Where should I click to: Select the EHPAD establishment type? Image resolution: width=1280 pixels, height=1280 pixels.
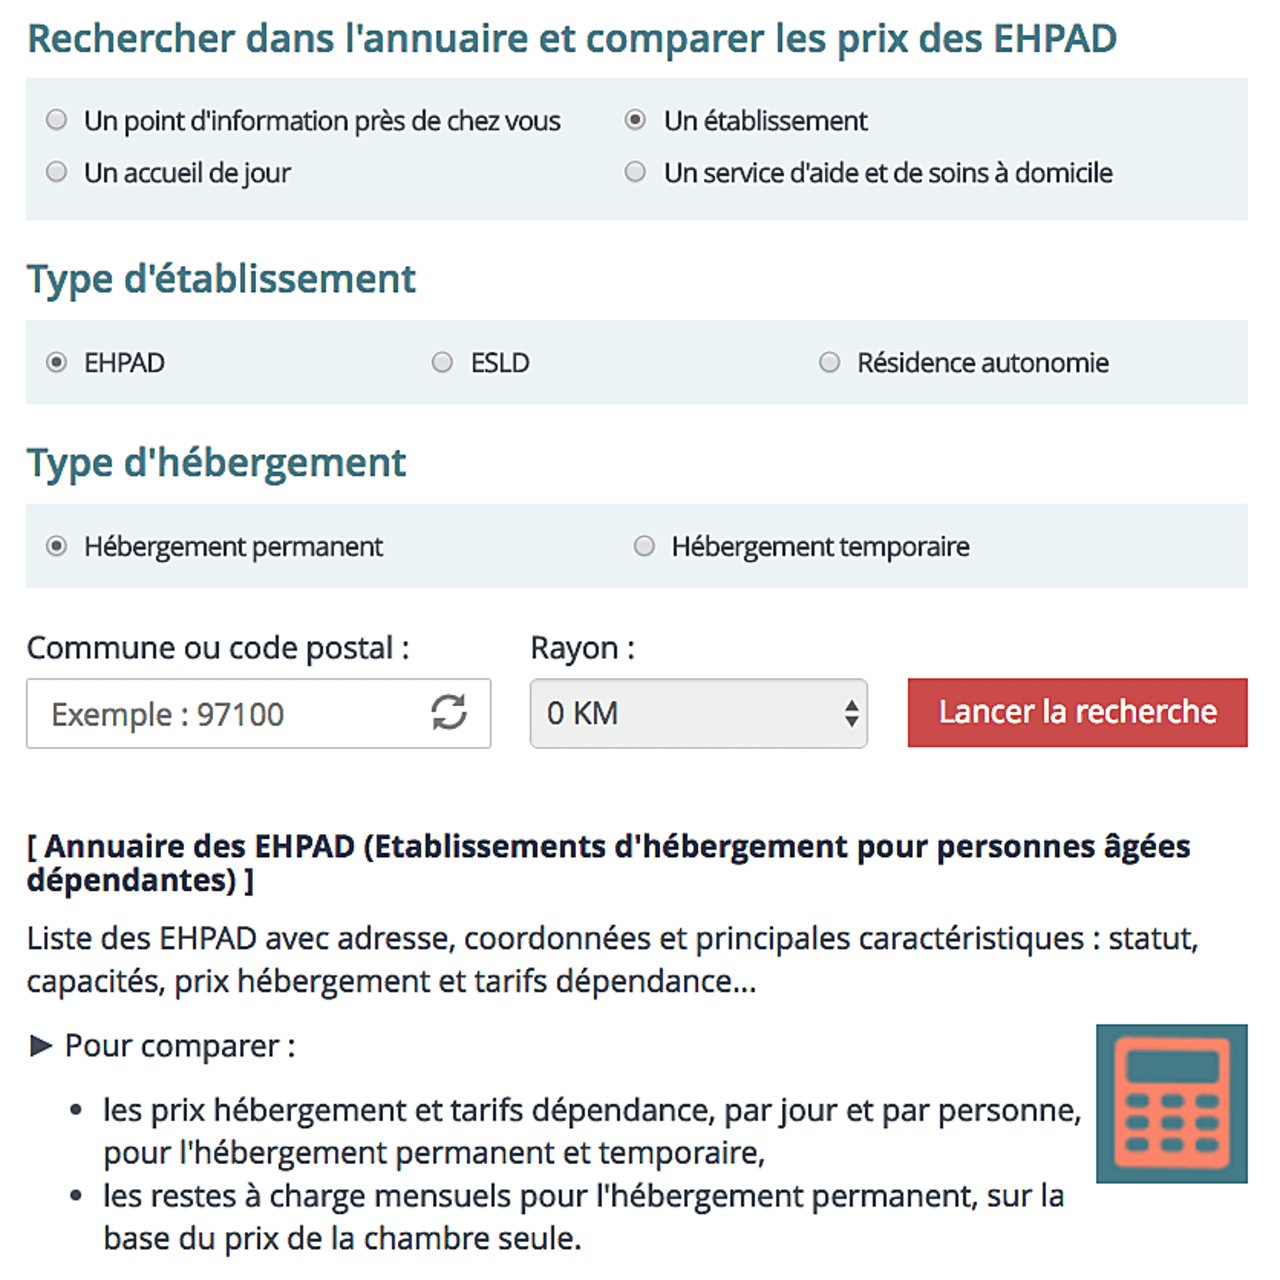[56, 362]
